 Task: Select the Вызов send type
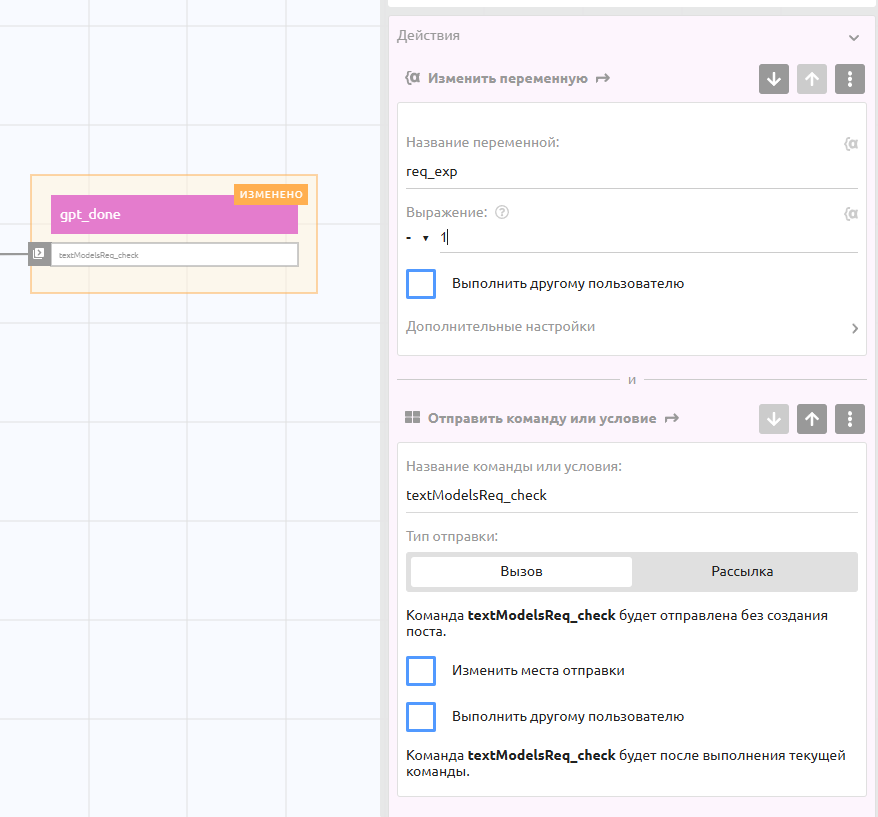(521, 572)
